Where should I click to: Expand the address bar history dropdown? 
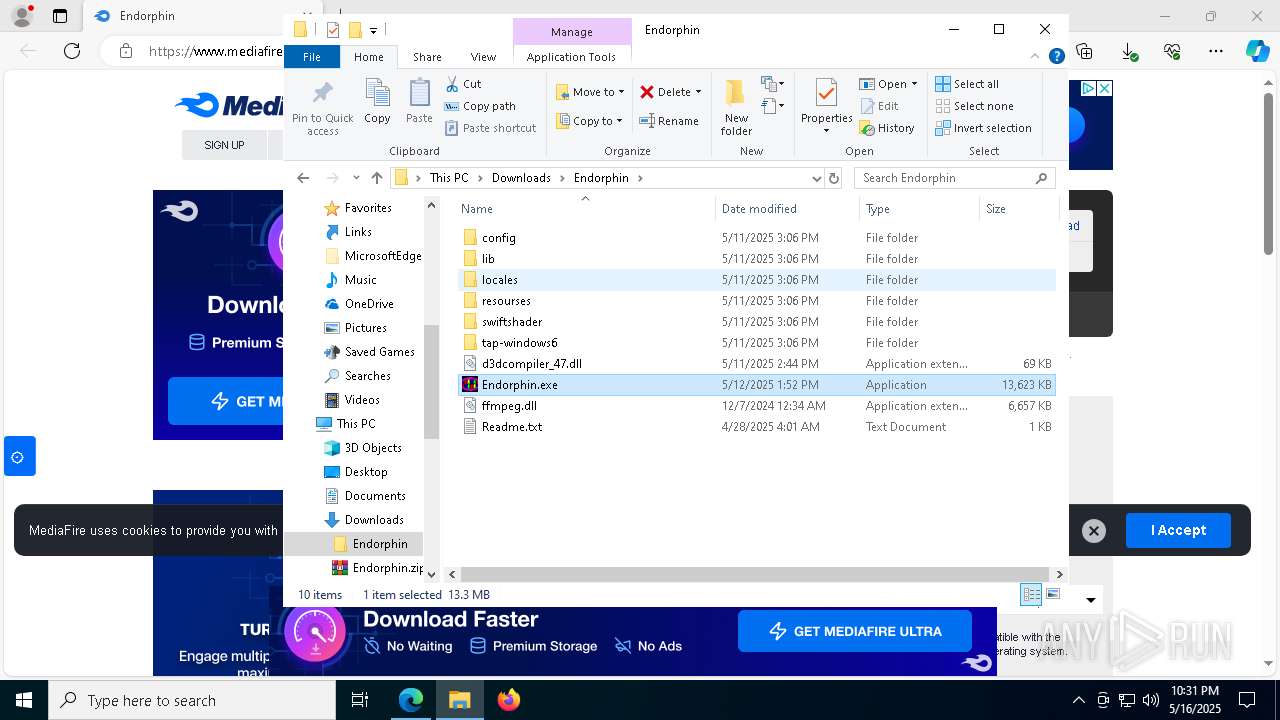tap(816, 178)
